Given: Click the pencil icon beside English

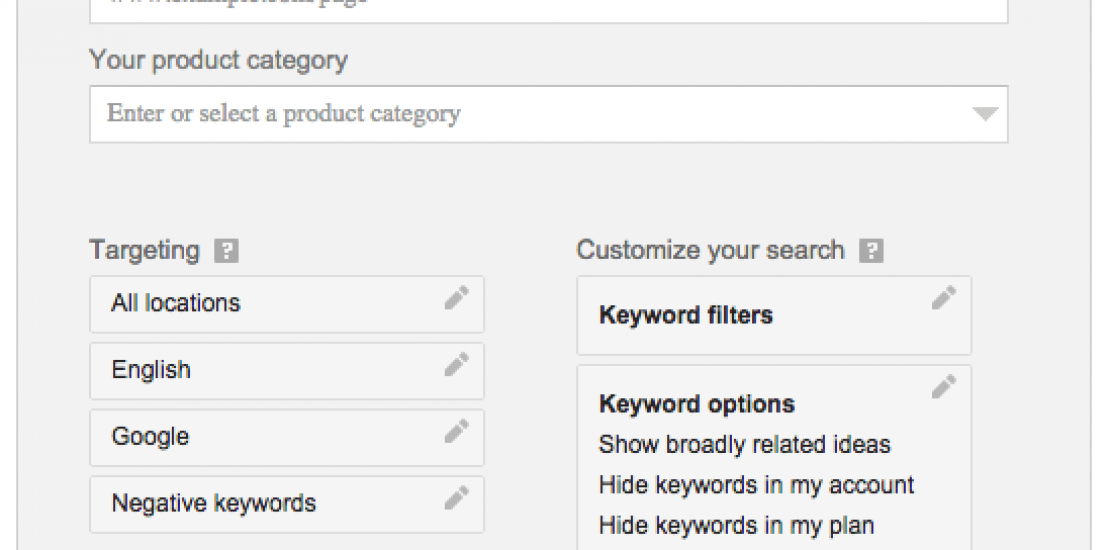Looking at the screenshot, I should 457,364.
